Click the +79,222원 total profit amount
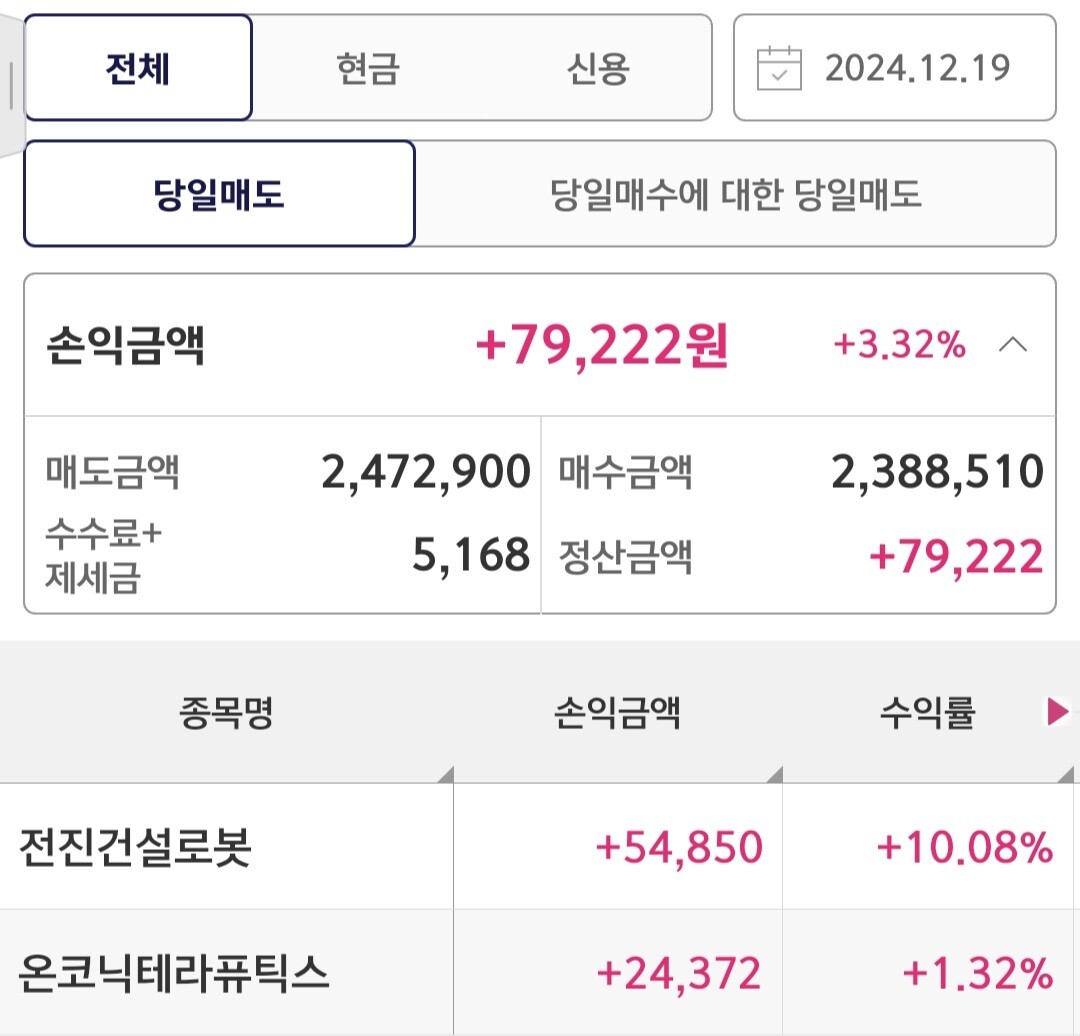 [x=602, y=346]
